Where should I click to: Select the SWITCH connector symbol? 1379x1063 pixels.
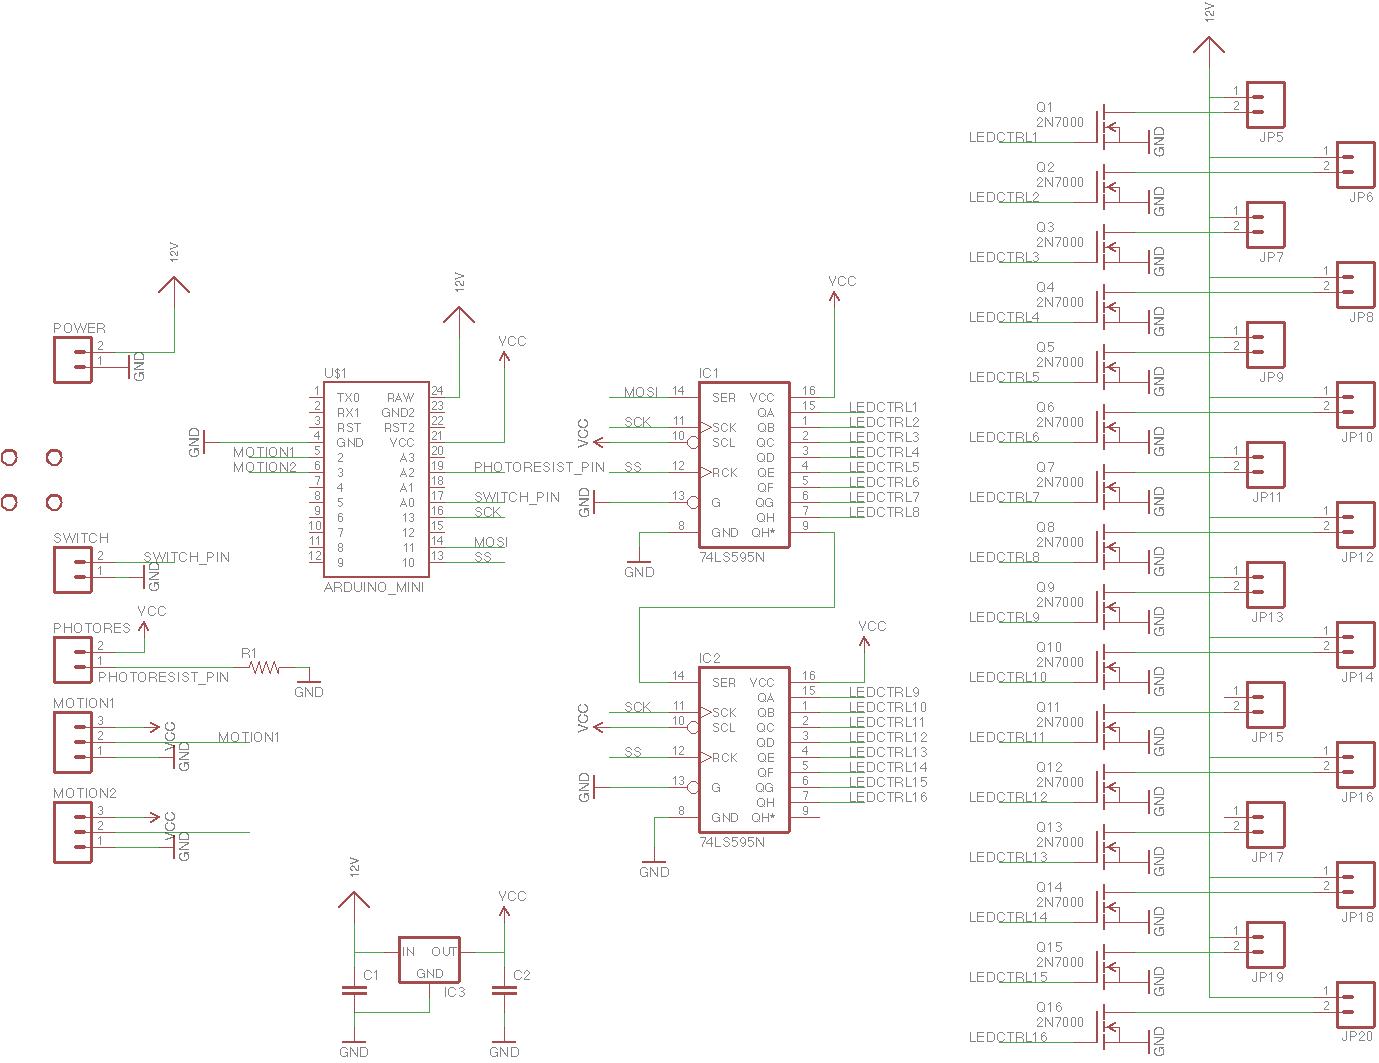[72, 570]
